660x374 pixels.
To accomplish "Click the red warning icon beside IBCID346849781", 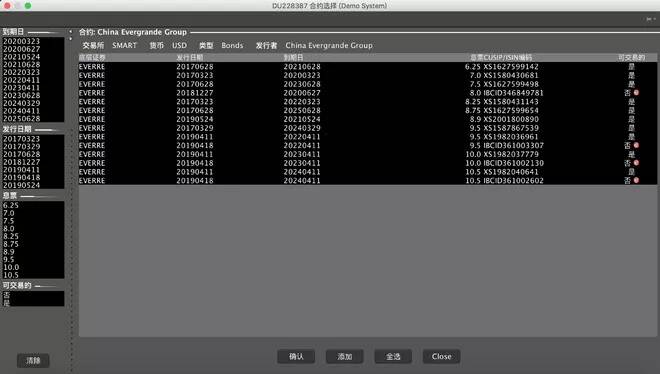I will pyautogui.click(x=636, y=93).
